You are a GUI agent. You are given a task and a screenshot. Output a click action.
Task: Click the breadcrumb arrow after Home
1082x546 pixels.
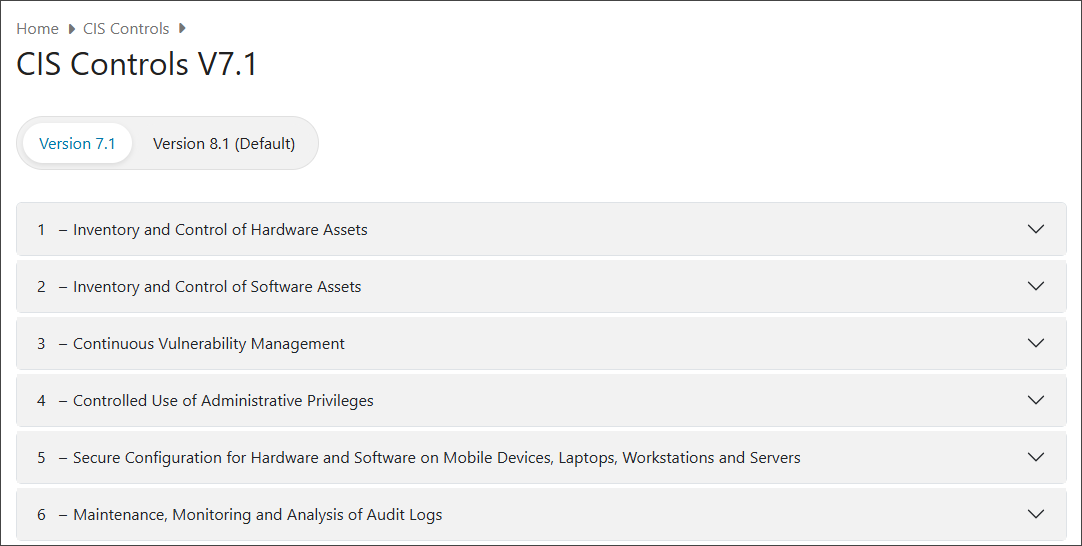point(71,29)
